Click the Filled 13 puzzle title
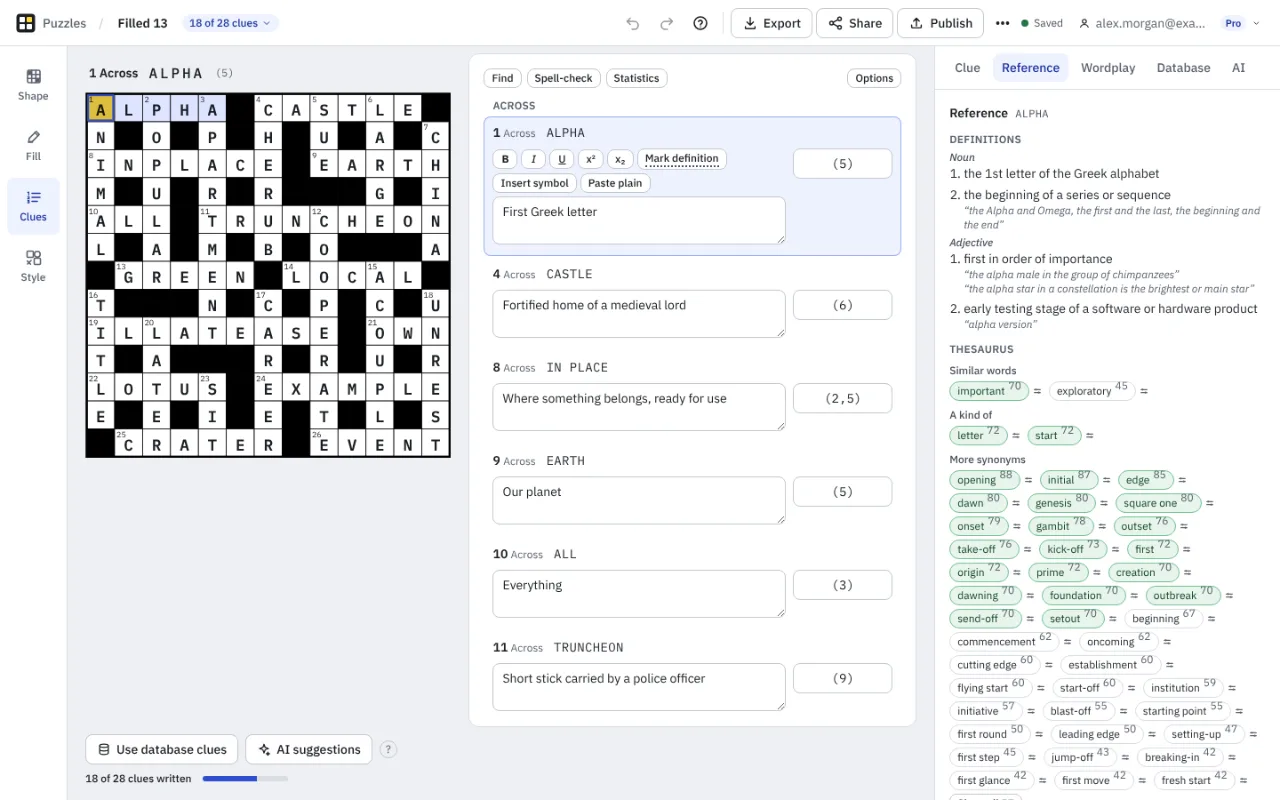 (x=142, y=23)
